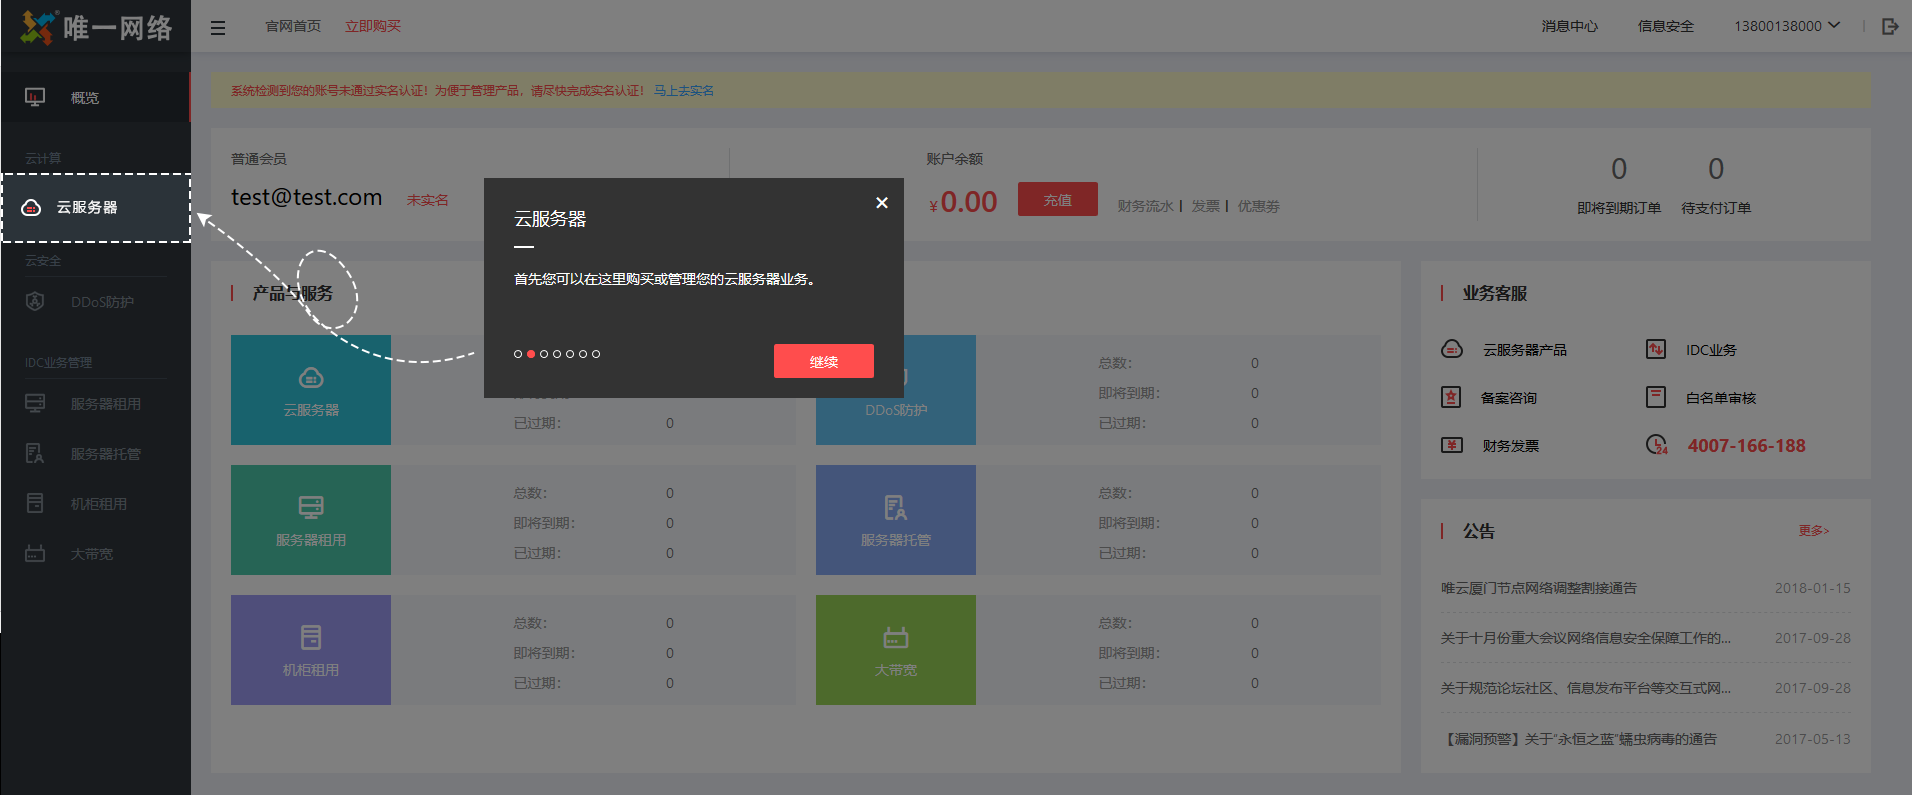Select the 云服务器 cloud icon in sidebar

(31, 207)
